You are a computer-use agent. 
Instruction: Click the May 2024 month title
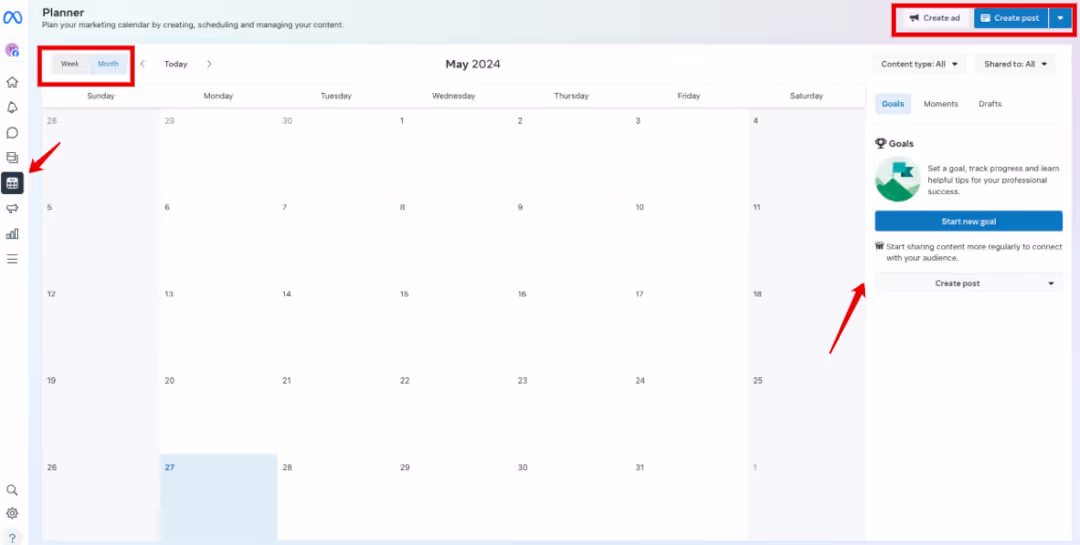(472, 65)
